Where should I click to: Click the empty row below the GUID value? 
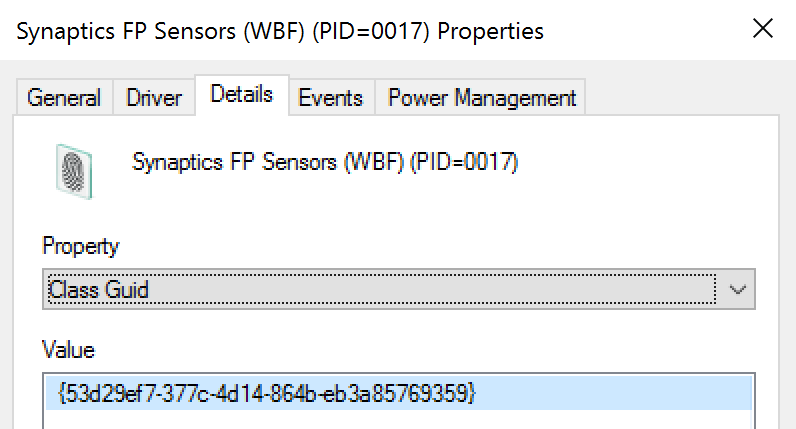pyautogui.click(x=398, y=419)
